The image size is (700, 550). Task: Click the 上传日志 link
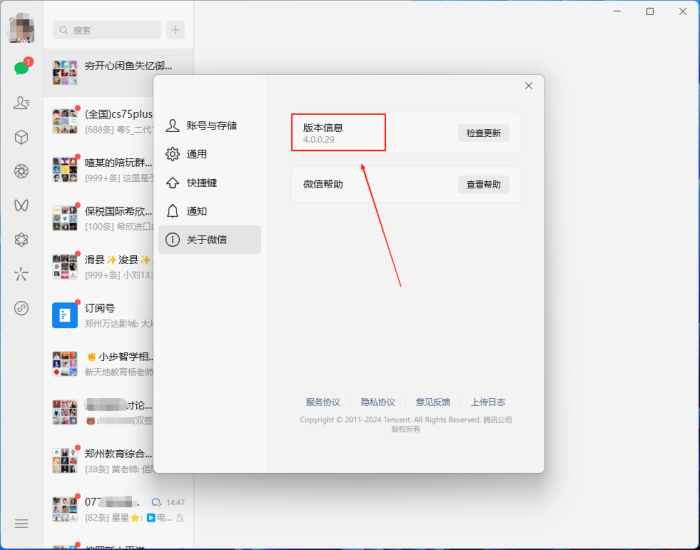[x=488, y=402]
